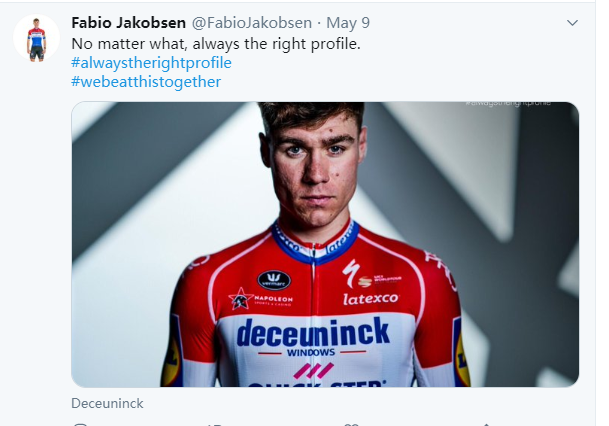Expand the tweet options chevron menu
This screenshot has width=609, height=426.
click(x=572, y=22)
